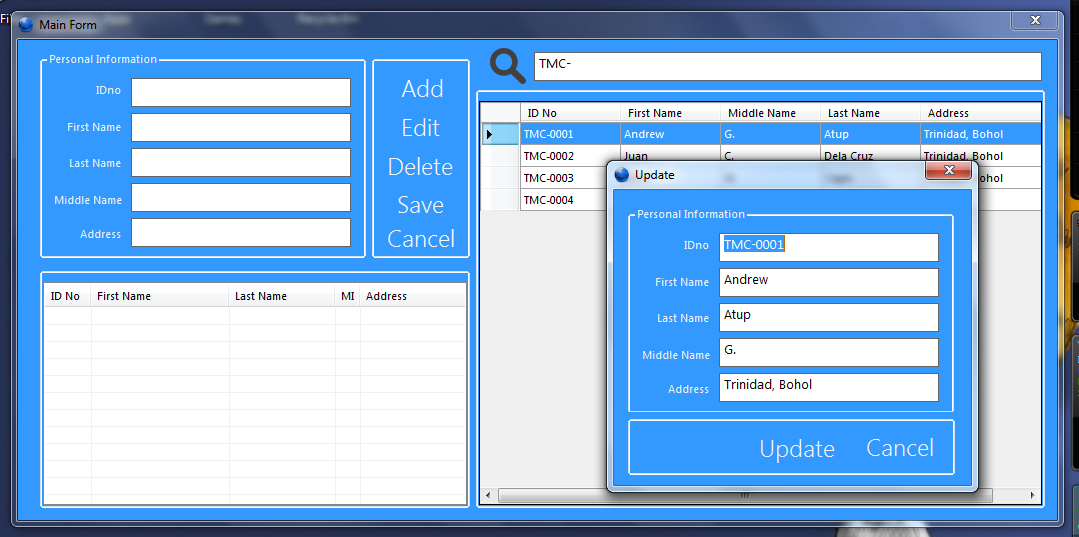
Task: Click ID No column header in lower-left list
Action: click(67, 296)
